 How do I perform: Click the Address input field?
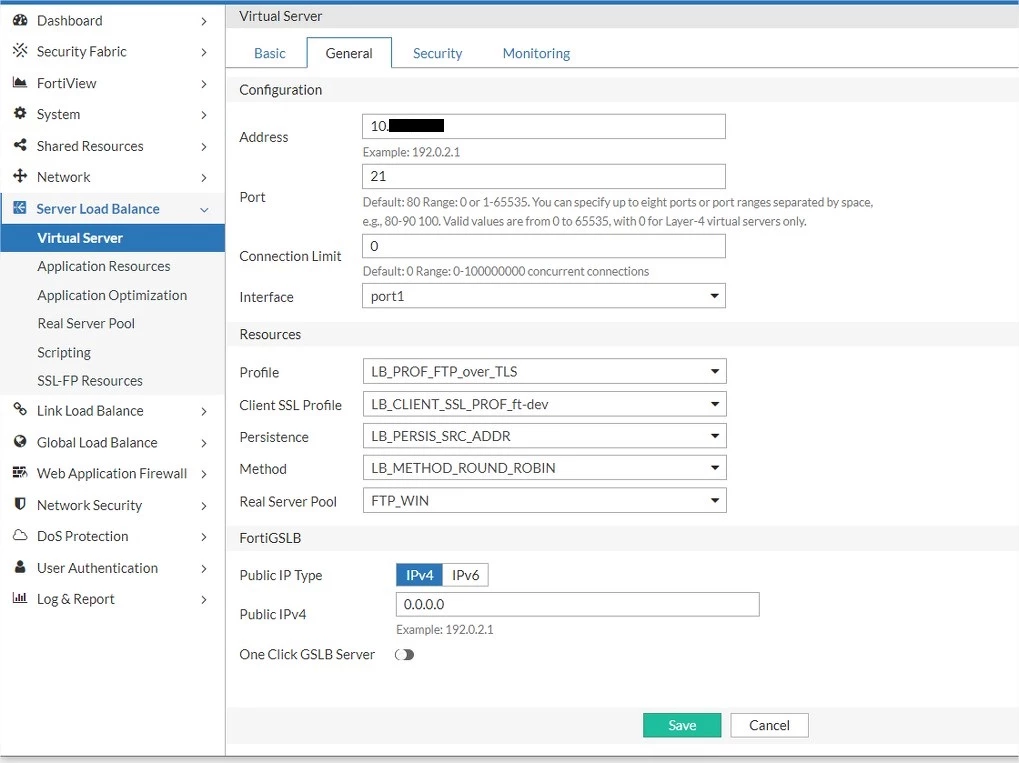point(544,126)
